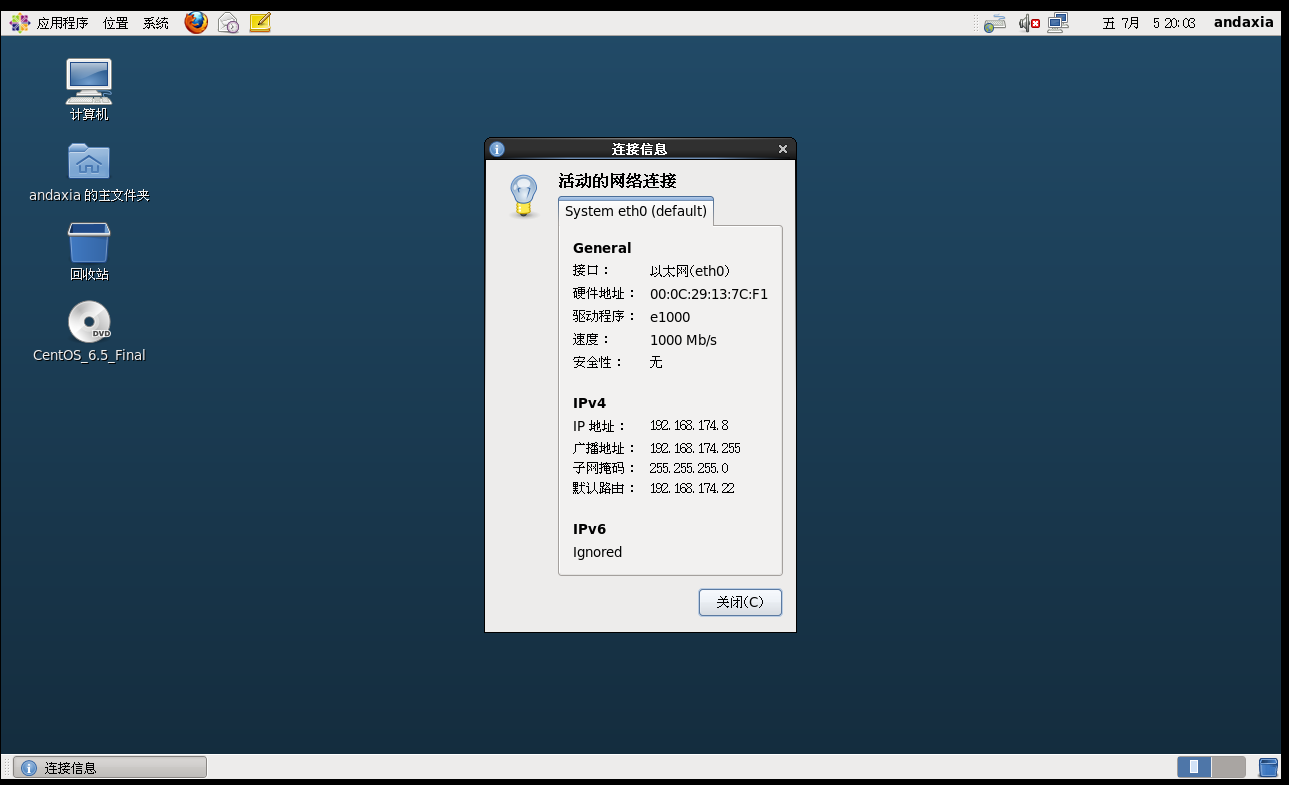Close the 连接信息 dialog with the X

click(783, 149)
